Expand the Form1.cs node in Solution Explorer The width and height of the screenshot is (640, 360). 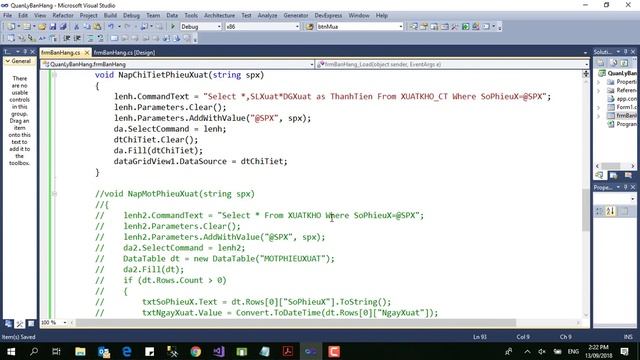coord(599,108)
